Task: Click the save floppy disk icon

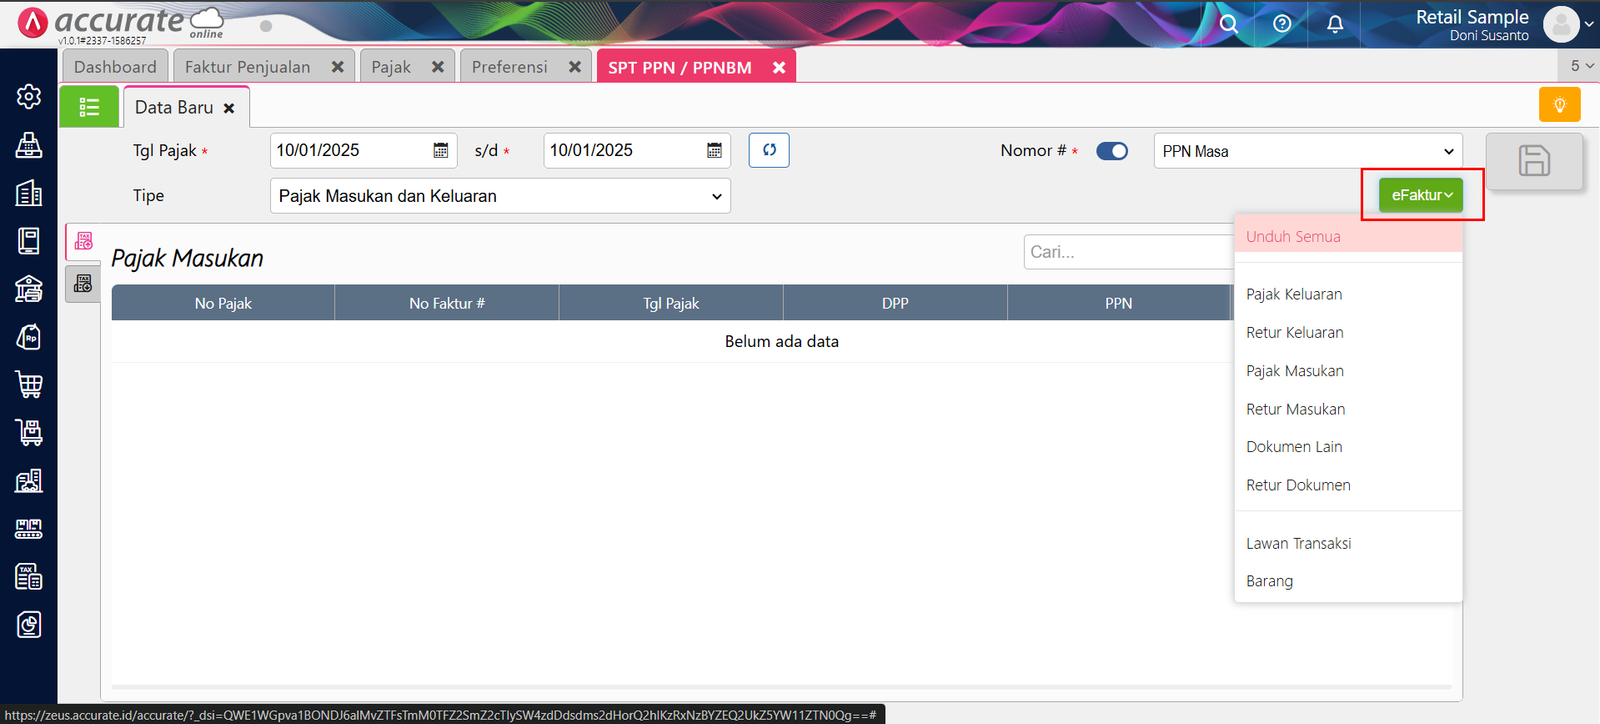Action: (1534, 161)
